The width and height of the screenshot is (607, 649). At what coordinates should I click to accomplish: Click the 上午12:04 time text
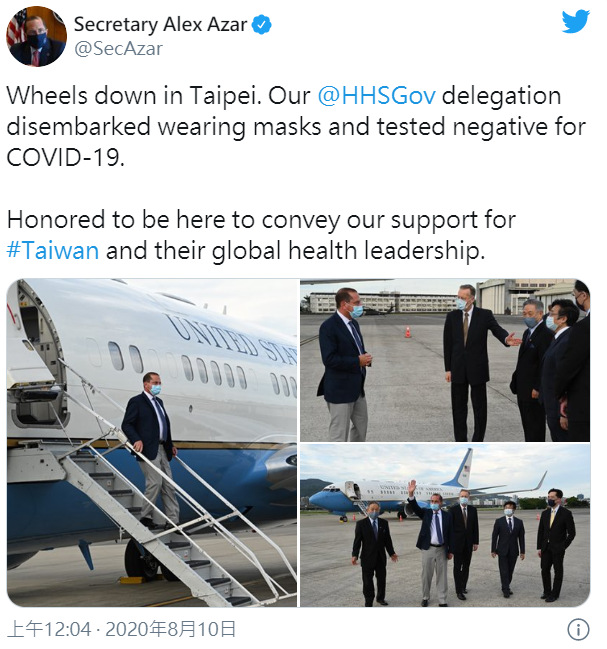click(49, 630)
